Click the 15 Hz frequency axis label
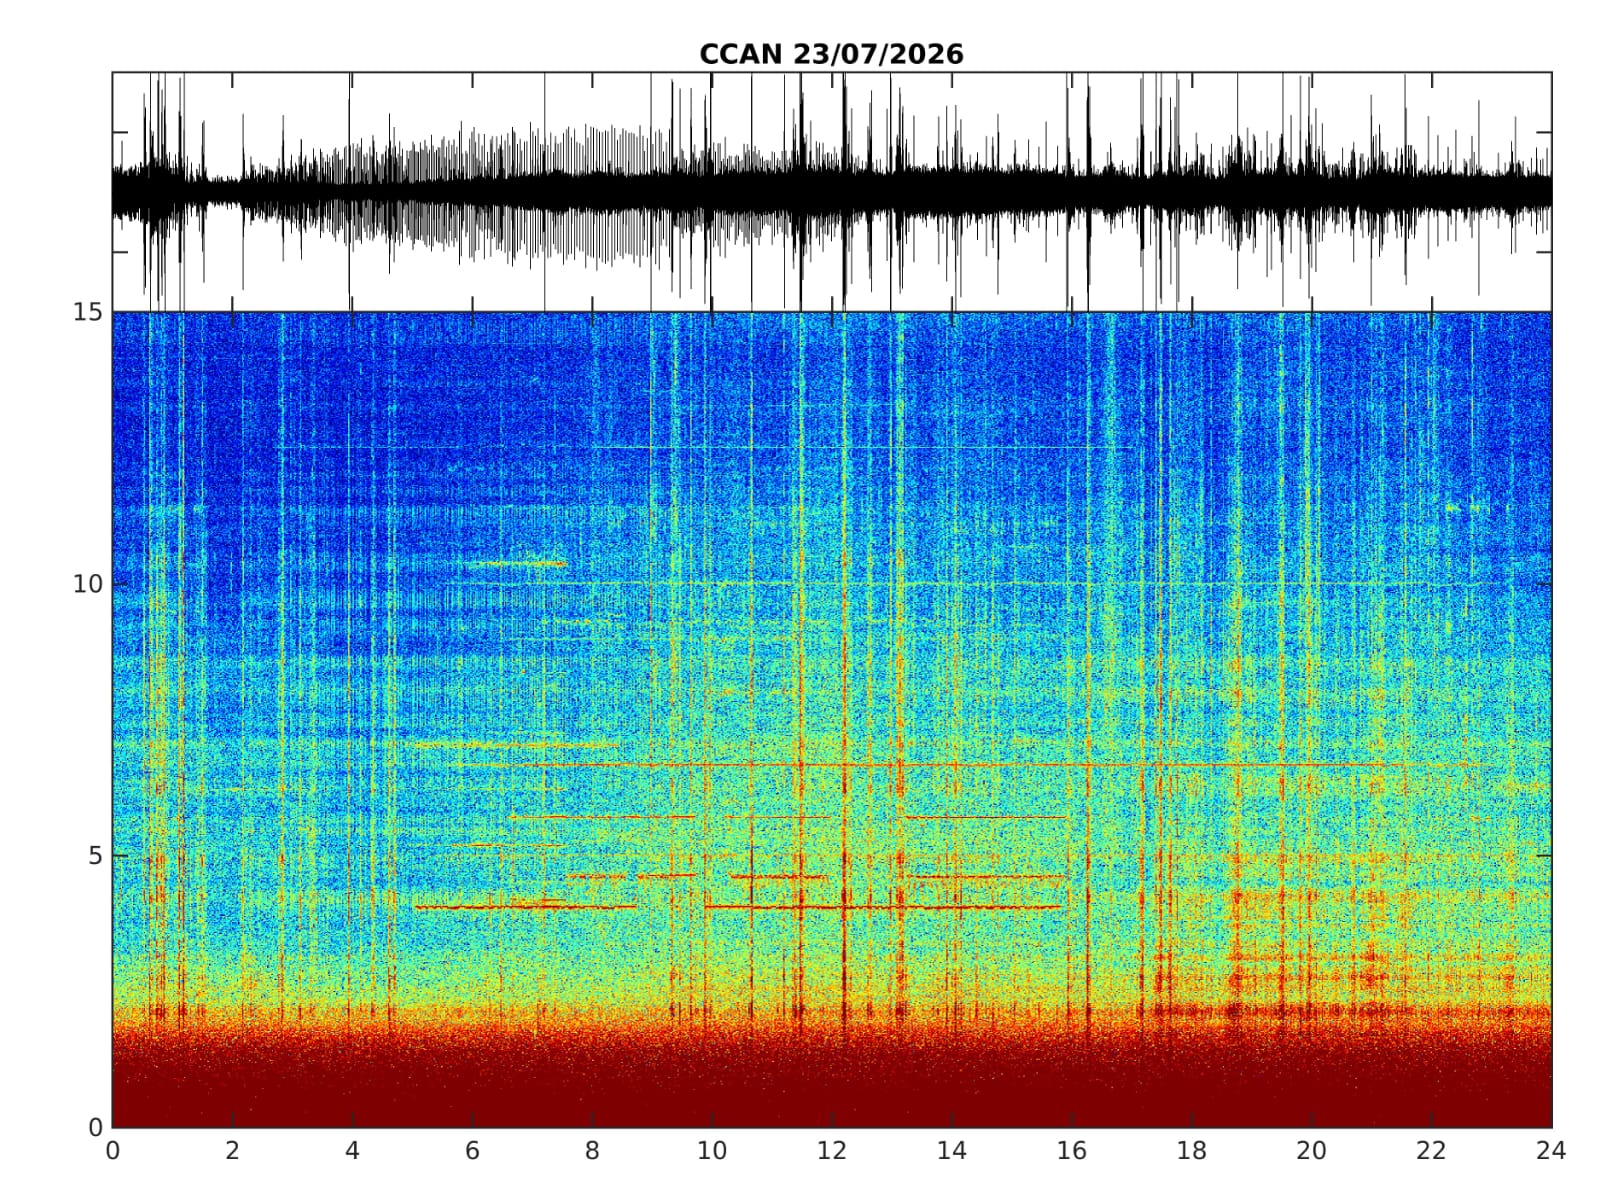The width and height of the screenshot is (1600, 1200). 88,312
